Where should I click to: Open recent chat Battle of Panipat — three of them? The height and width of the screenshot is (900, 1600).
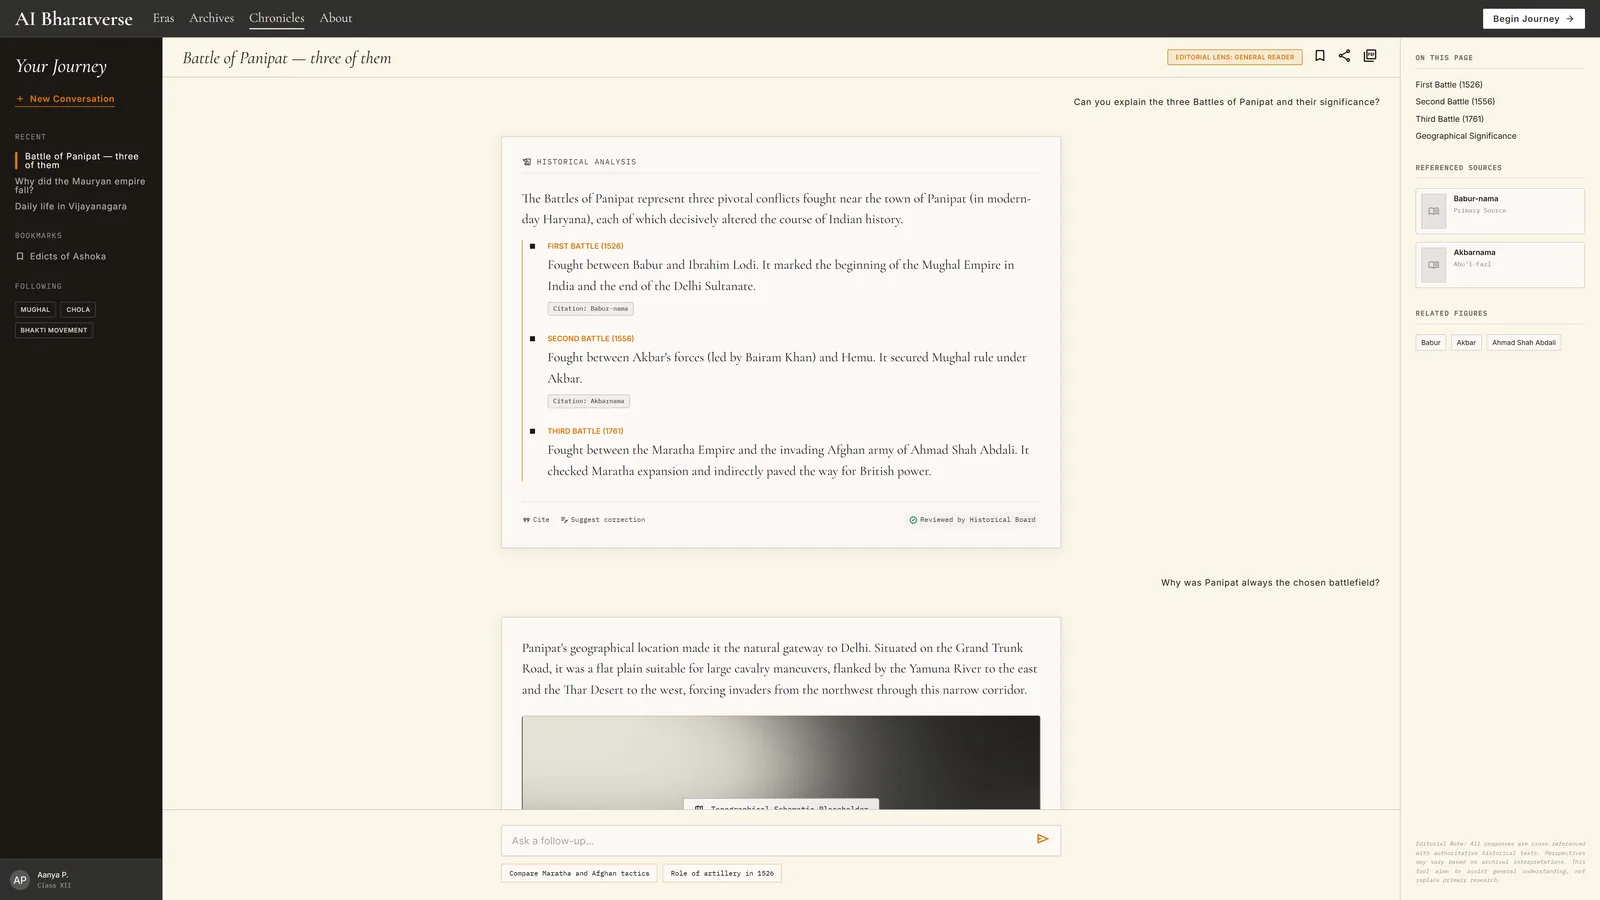(81, 161)
